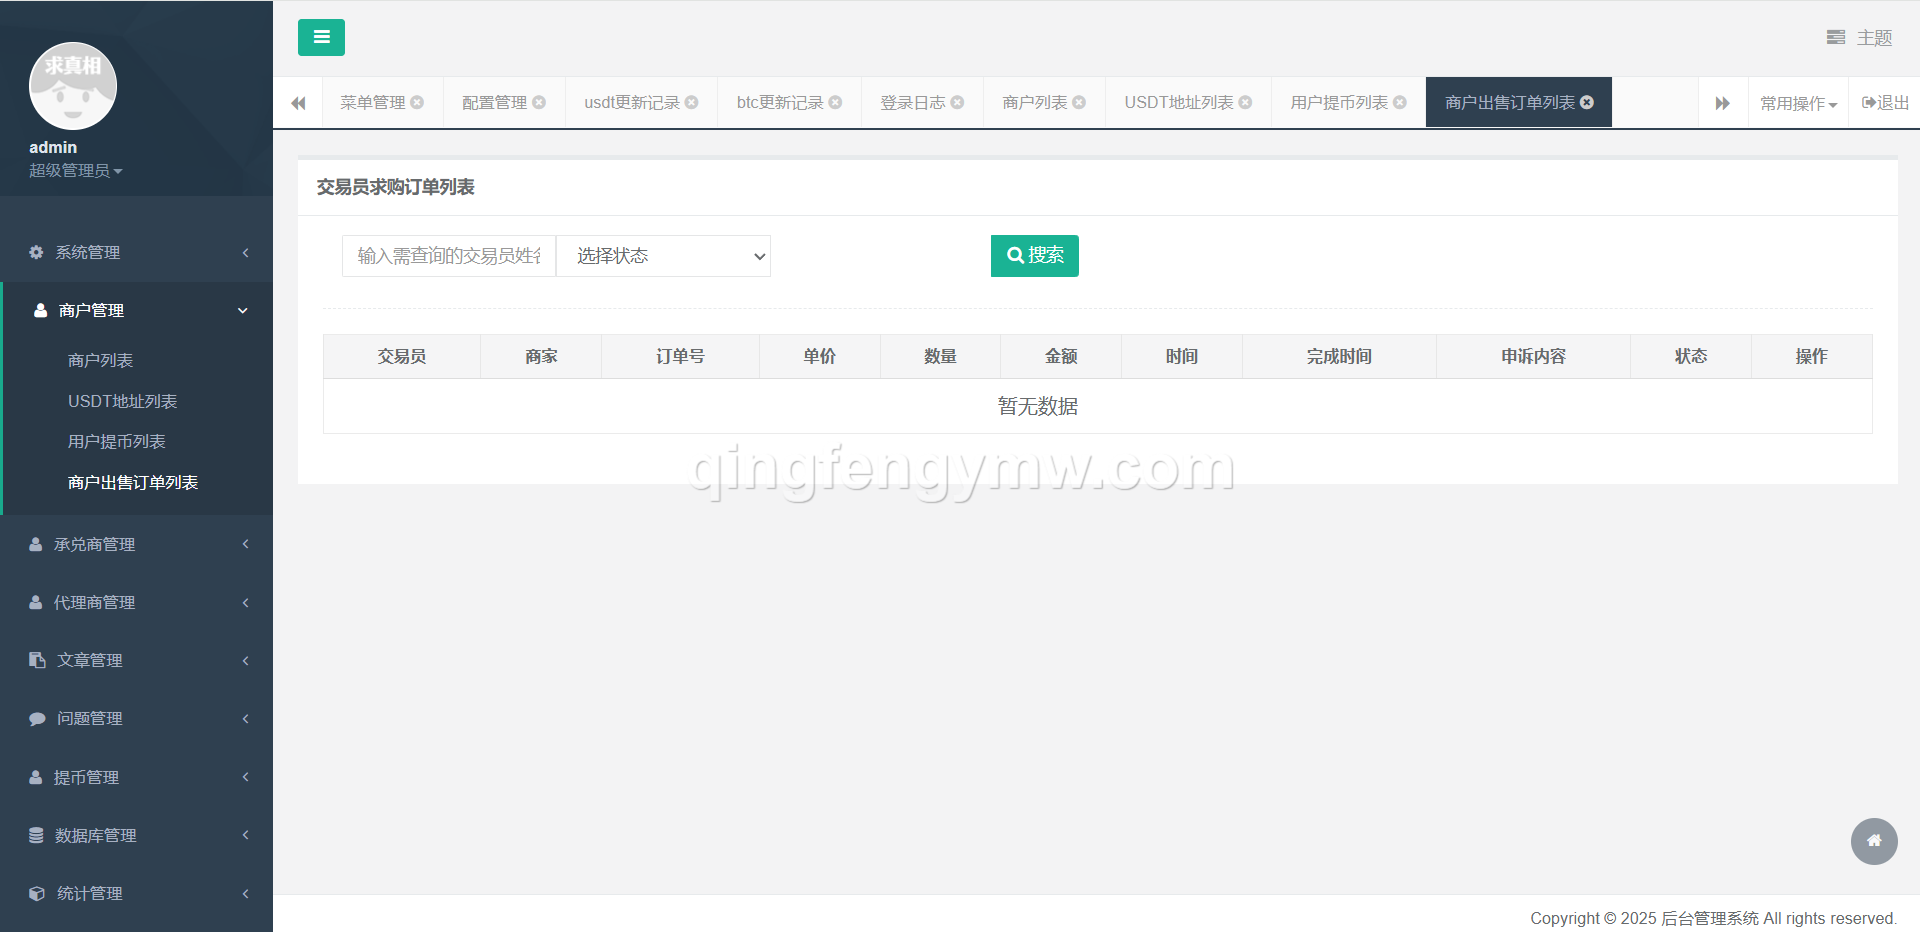Open USDT地址列表 in sidebar
This screenshot has height=932, width=1920.
click(x=122, y=401)
